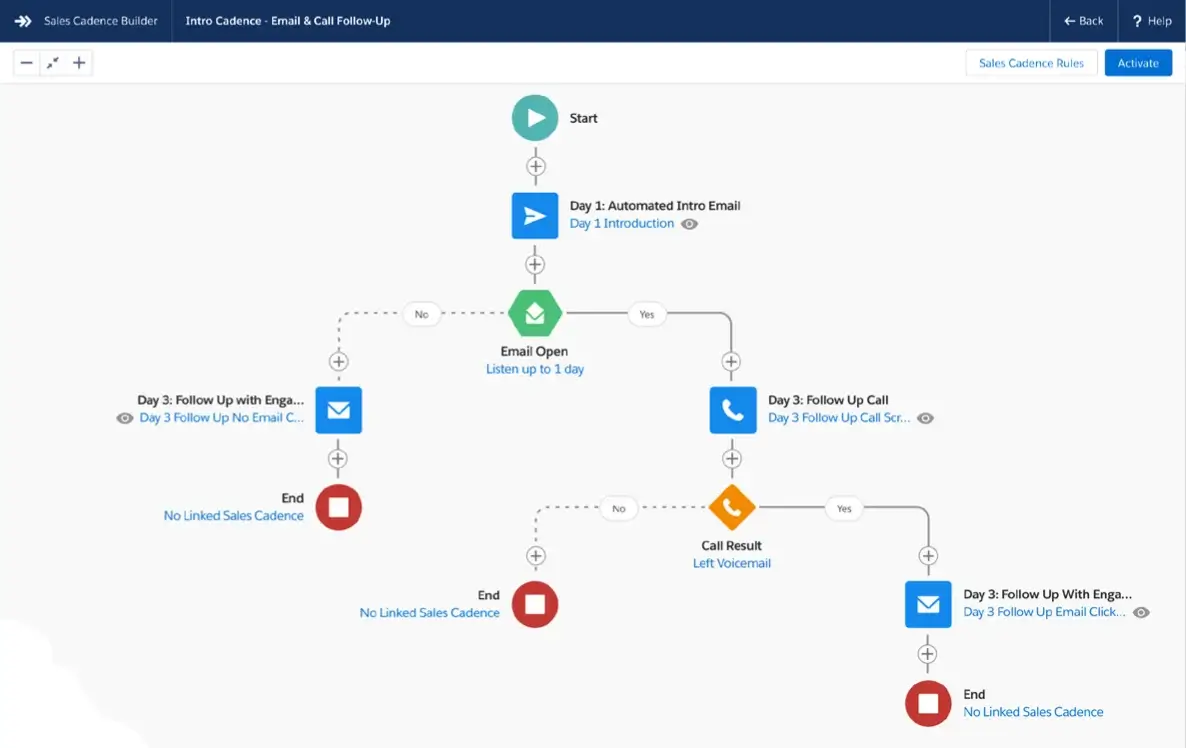Select the leftmost red End node
1186x748 pixels.
[338, 507]
